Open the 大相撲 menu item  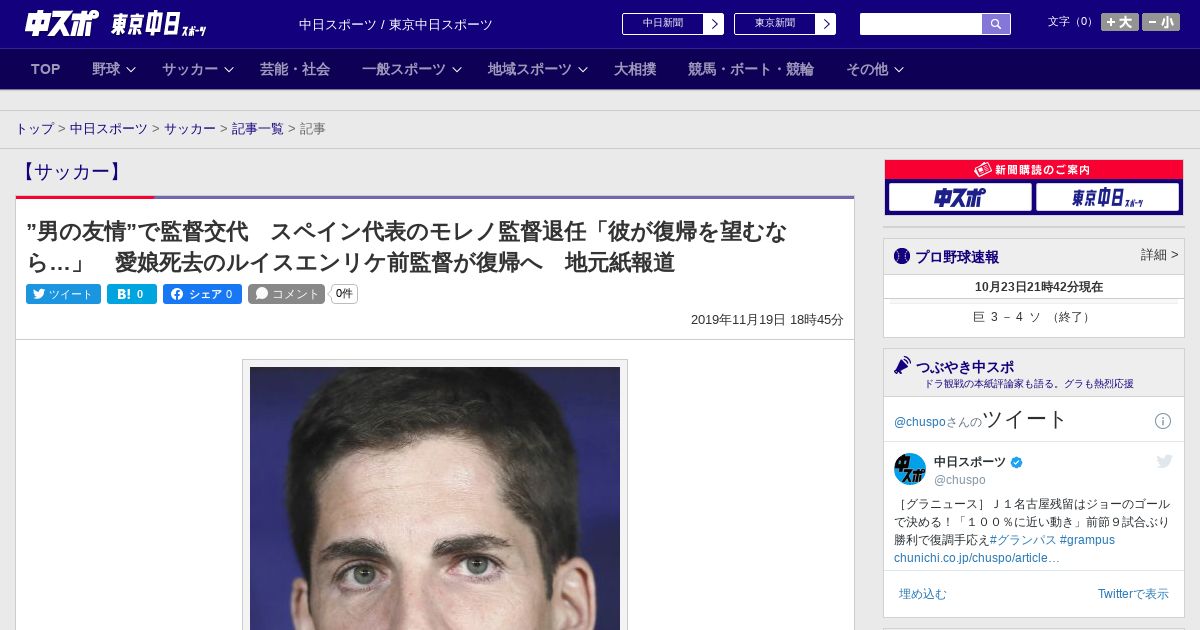[635, 69]
